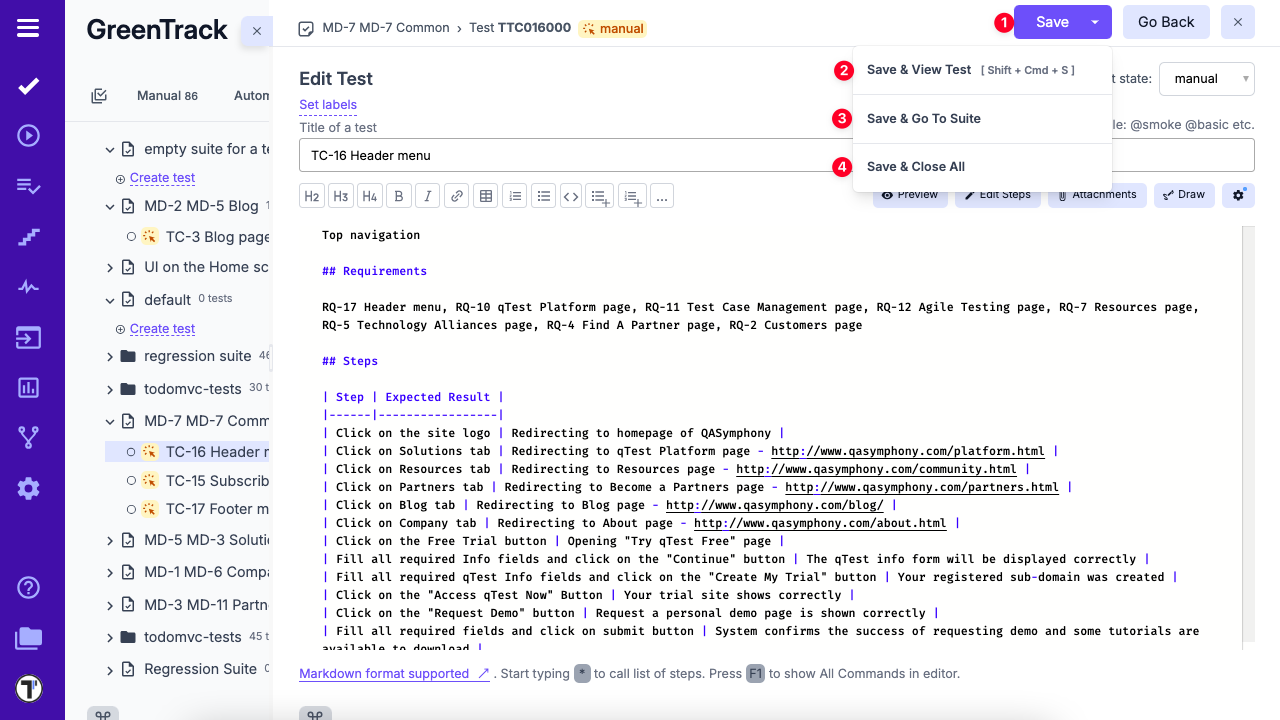This screenshot has height=720, width=1280.
Task: Select the radio circle beside TC-3 Blog page
Action: click(x=131, y=237)
